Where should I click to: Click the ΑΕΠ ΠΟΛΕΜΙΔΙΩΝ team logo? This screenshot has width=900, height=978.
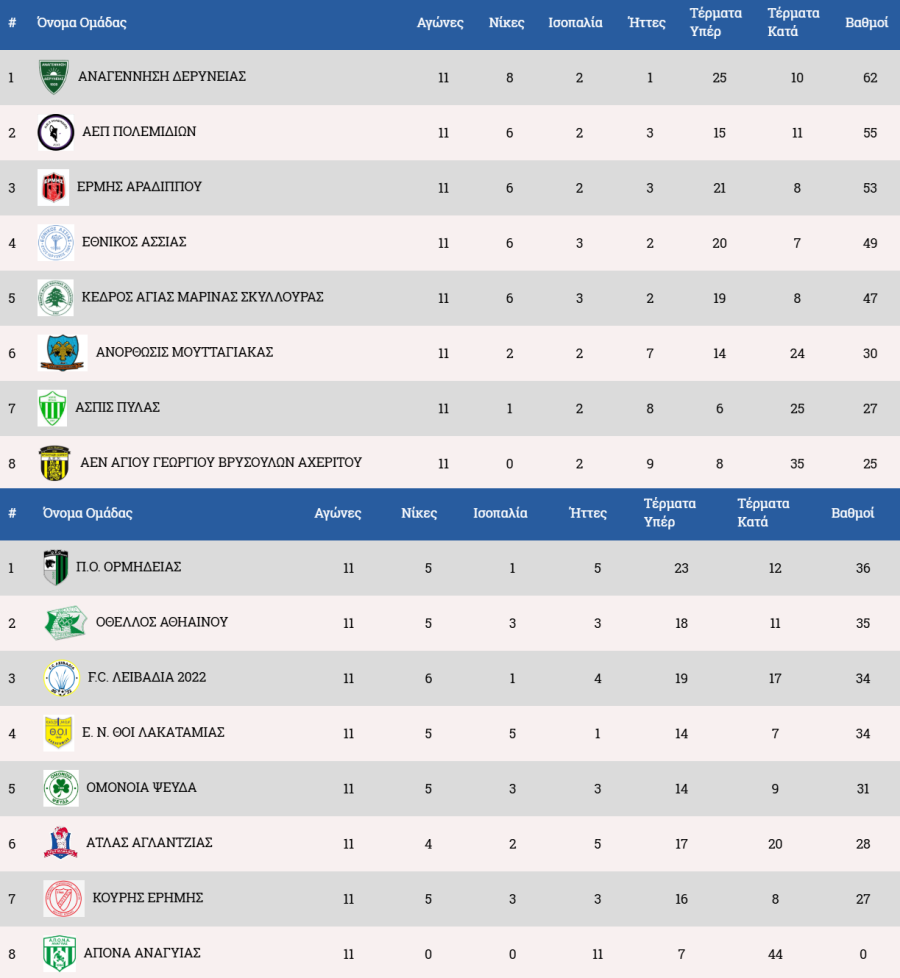pyautogui.click(x=55, y=132)
